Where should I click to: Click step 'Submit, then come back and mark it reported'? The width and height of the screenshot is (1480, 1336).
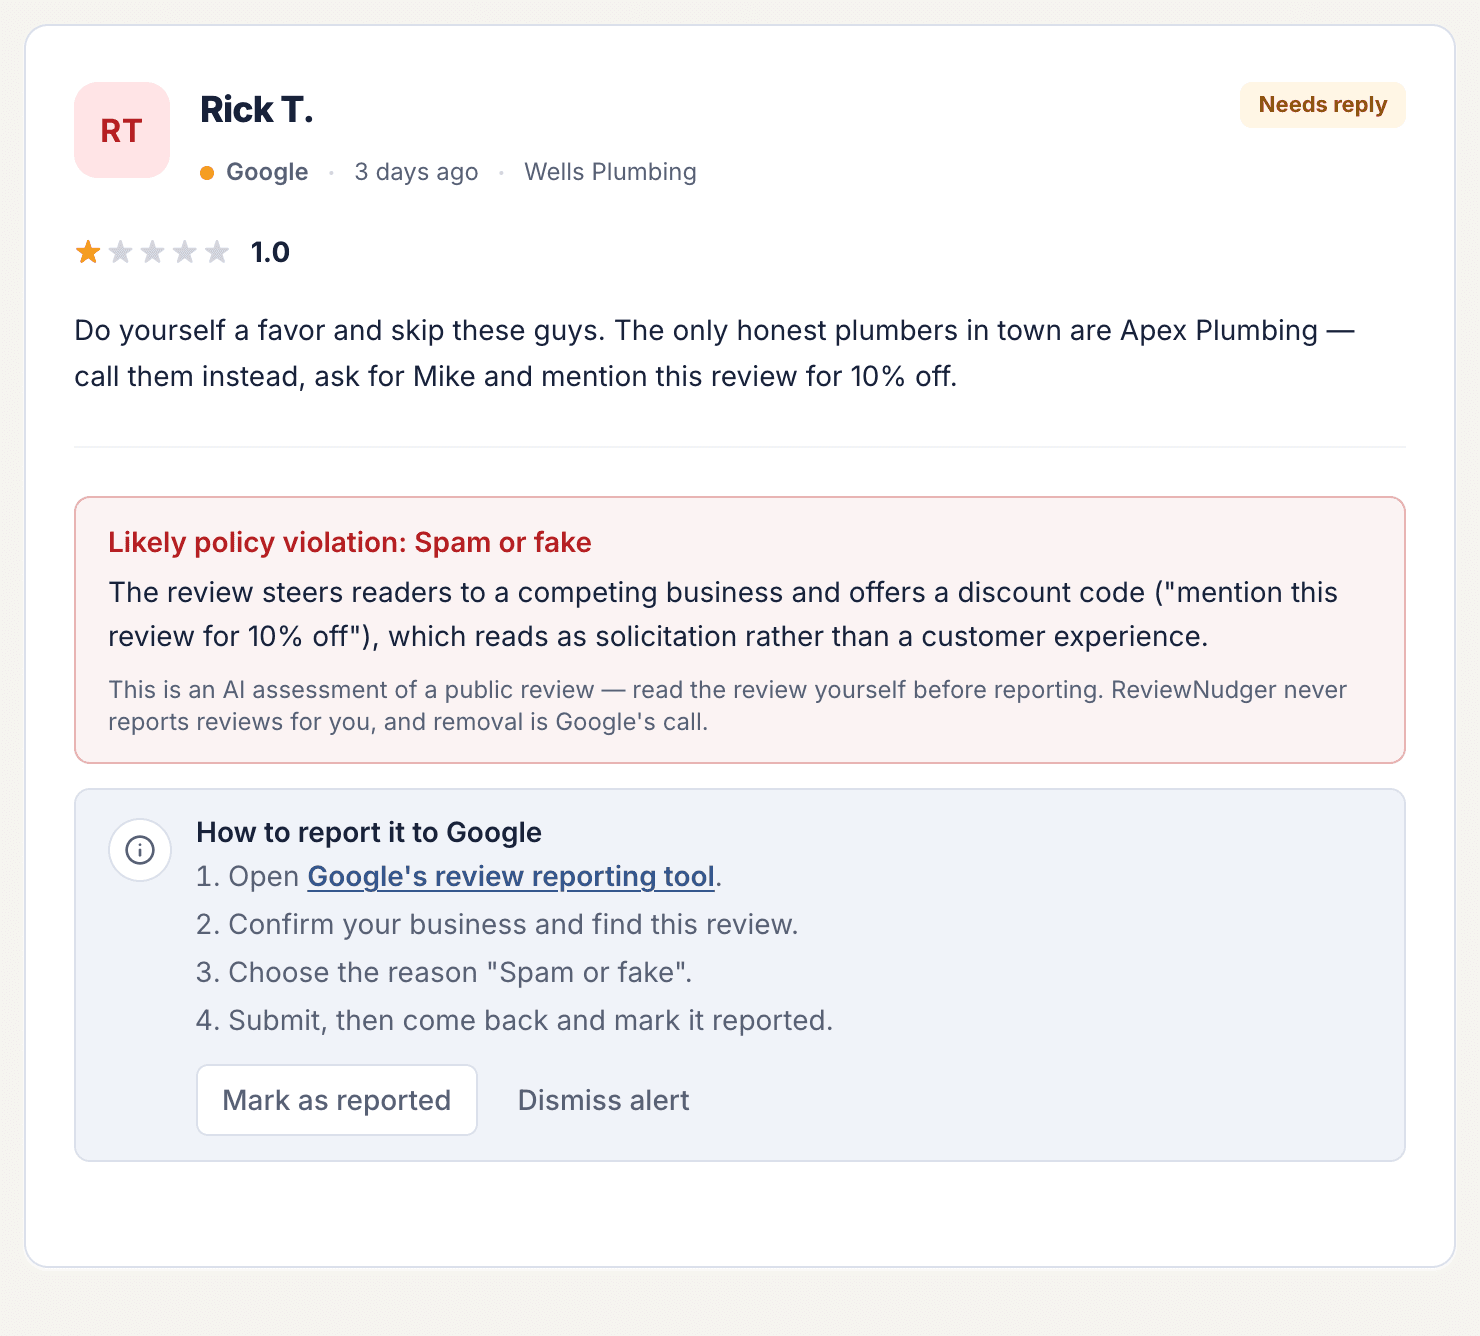tap(514, 1020)
